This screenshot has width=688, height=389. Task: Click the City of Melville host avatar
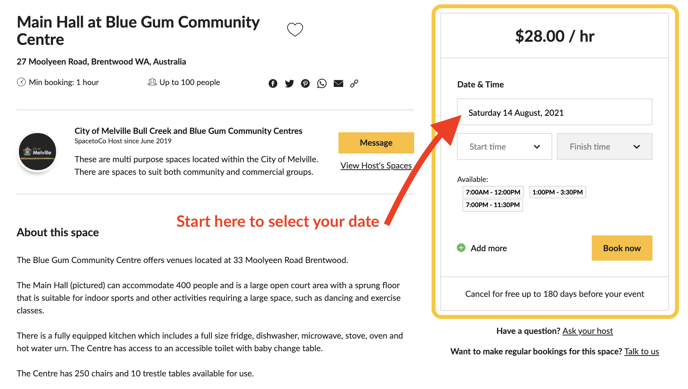[37, 152]
